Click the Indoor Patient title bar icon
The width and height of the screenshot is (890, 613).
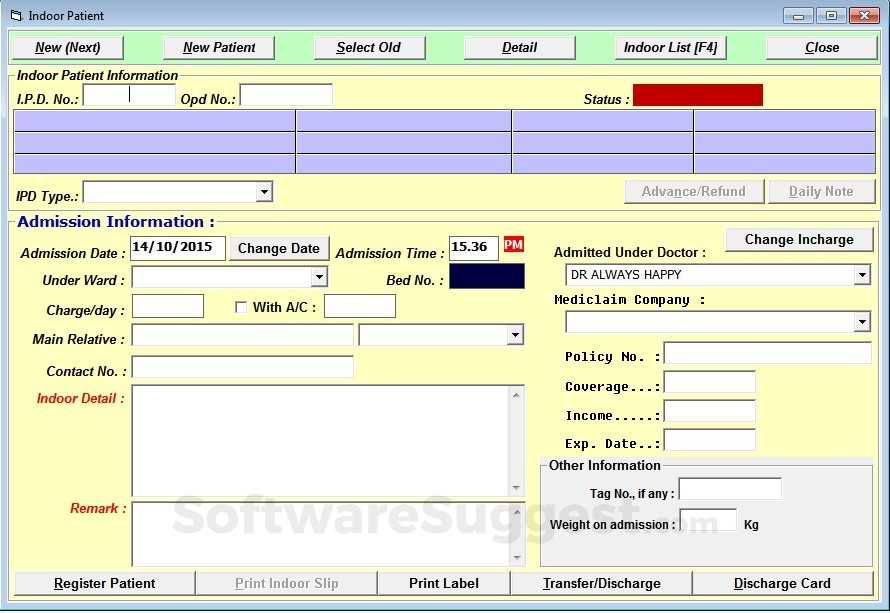[13, 15]
